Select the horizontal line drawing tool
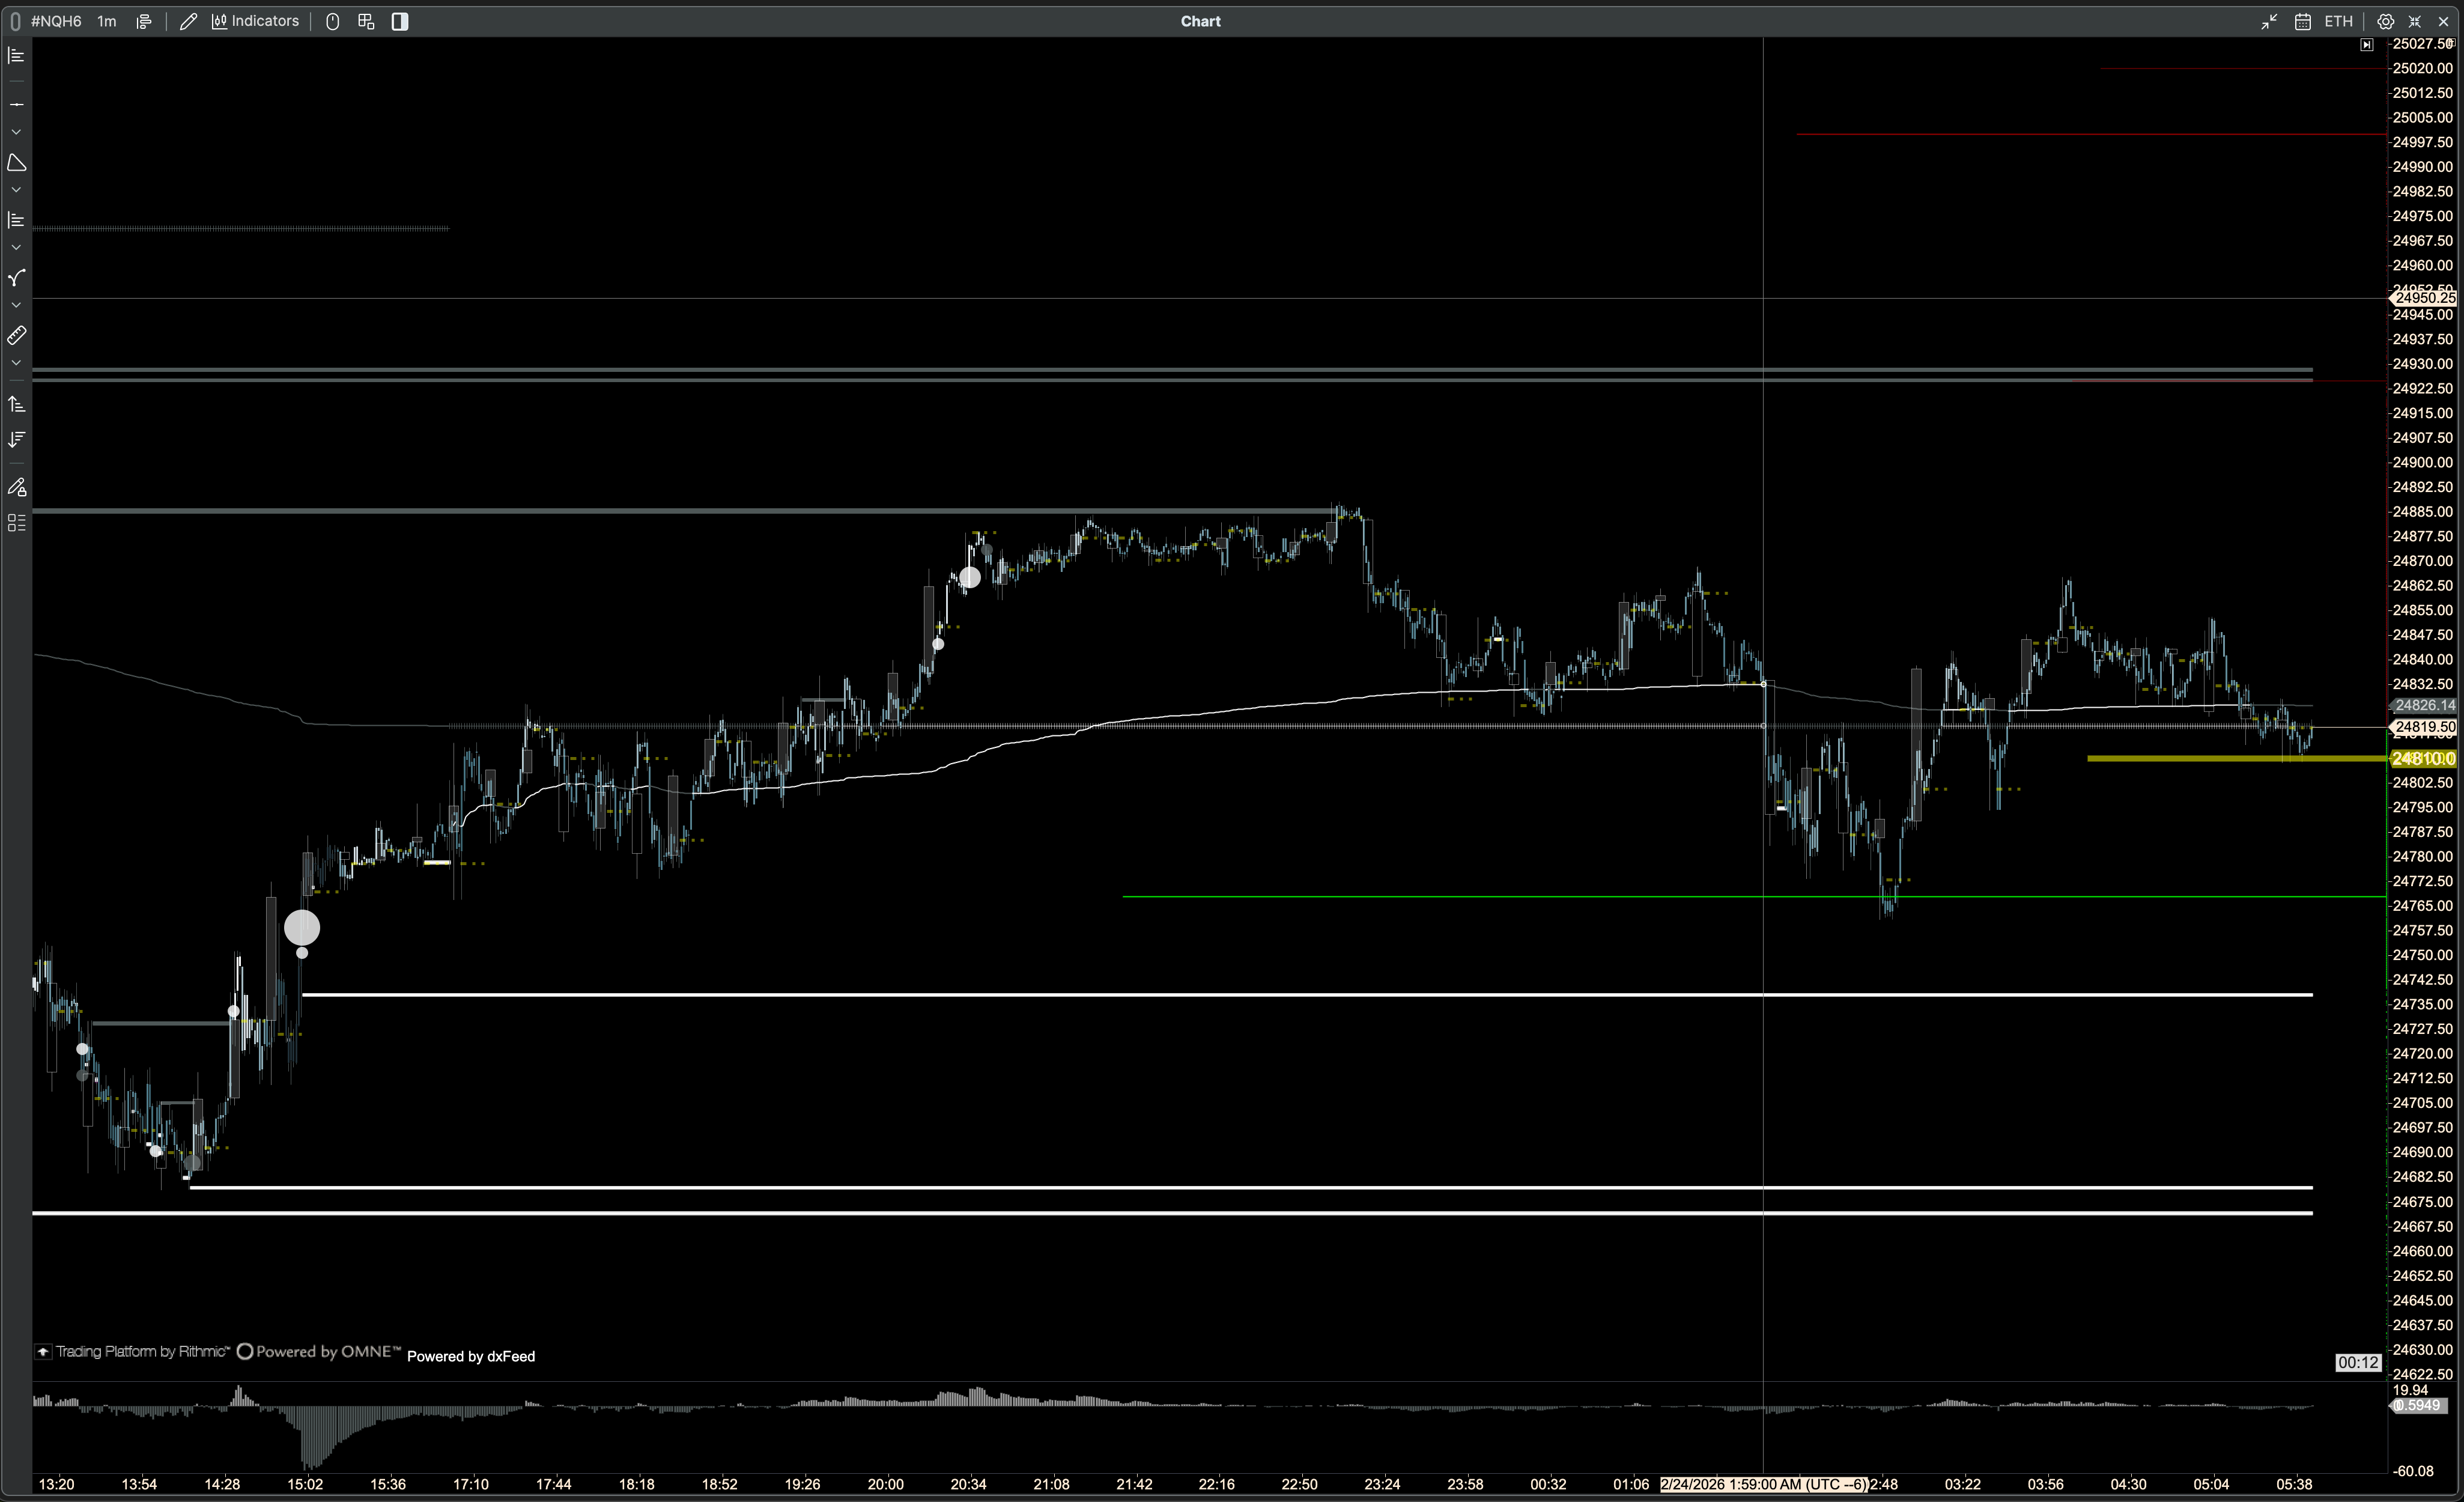 (16, 104)
